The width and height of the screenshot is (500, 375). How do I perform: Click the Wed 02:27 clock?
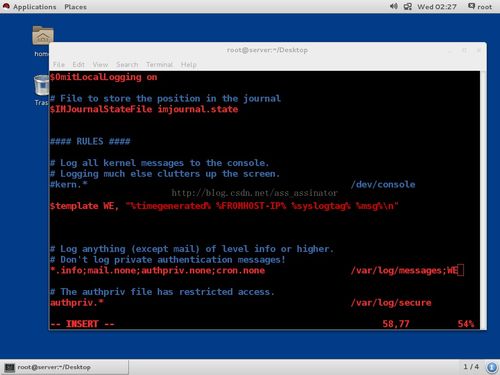click(437, 7)
